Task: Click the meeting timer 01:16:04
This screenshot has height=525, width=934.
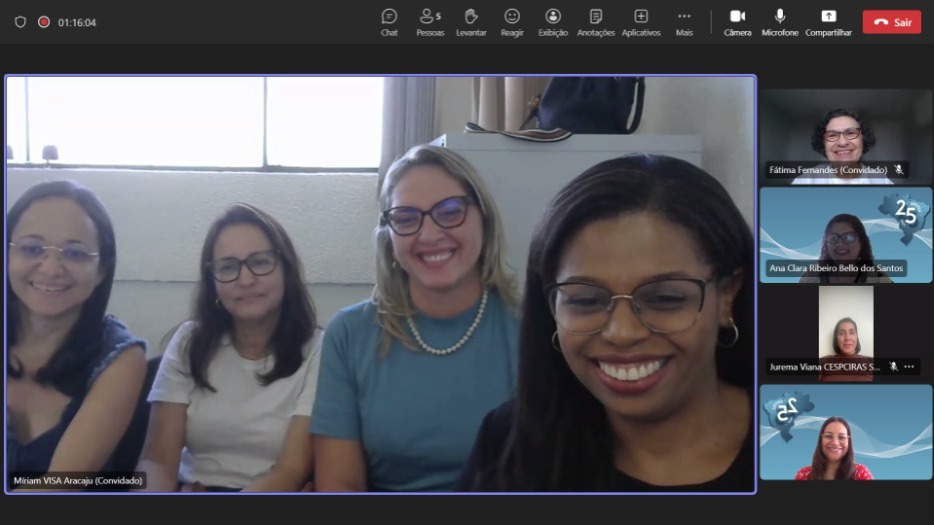Action: (77, 23)
